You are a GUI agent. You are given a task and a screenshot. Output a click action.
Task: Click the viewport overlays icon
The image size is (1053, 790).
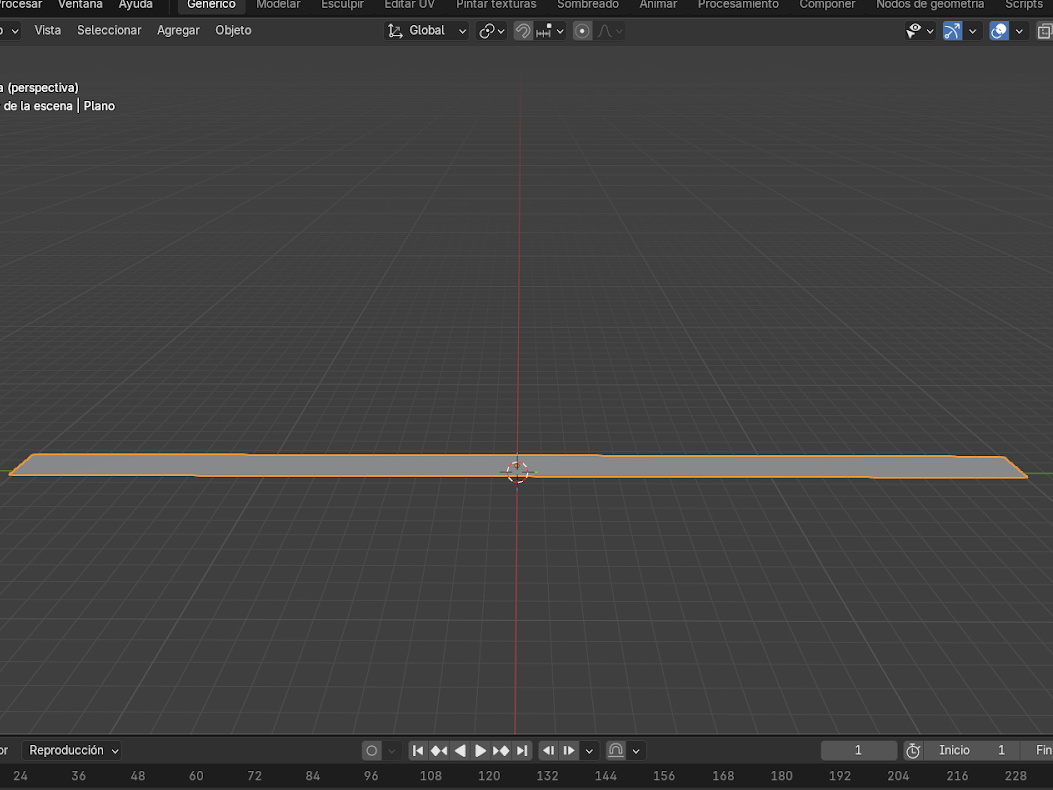(999, 31)
